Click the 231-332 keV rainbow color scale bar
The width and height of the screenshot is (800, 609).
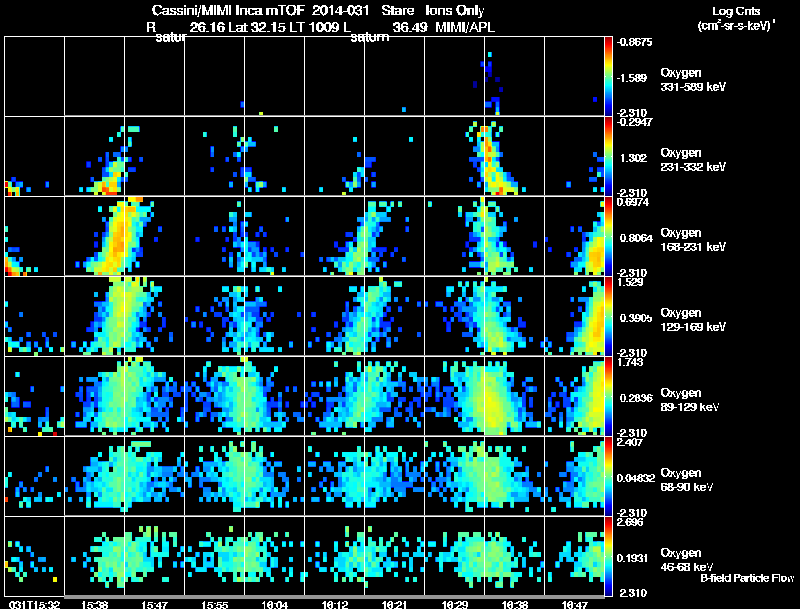(608, 156)
